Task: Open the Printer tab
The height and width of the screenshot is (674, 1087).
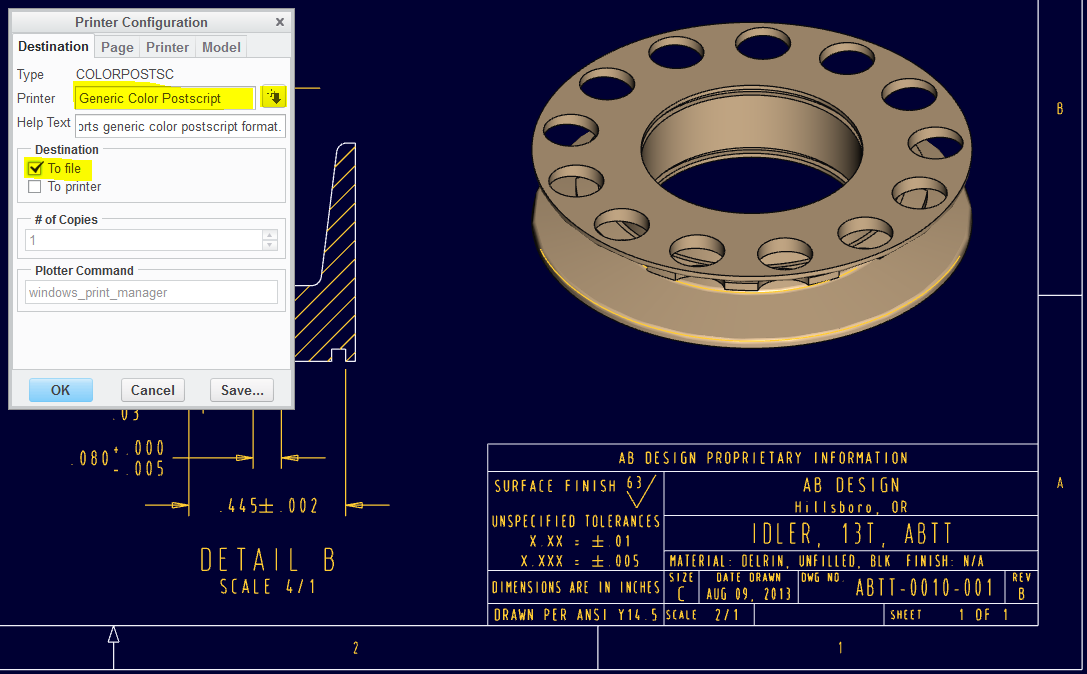Action: pos(167,47)
